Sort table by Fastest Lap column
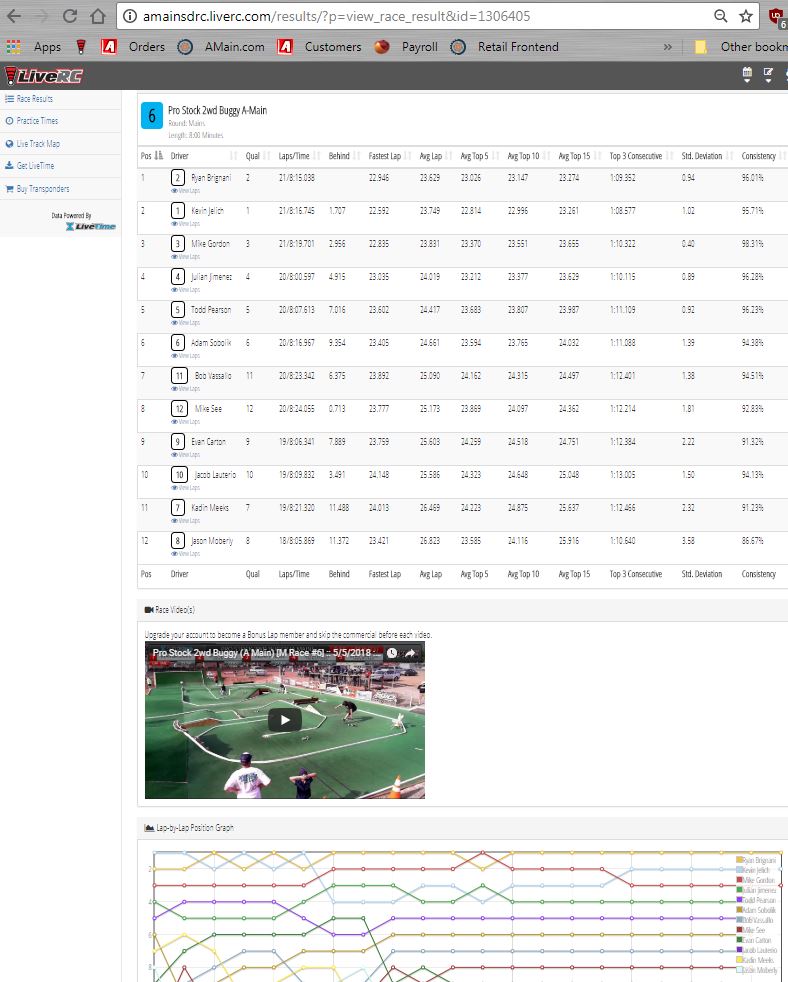This screenshot has width=788, height=982. click(385, 156)
